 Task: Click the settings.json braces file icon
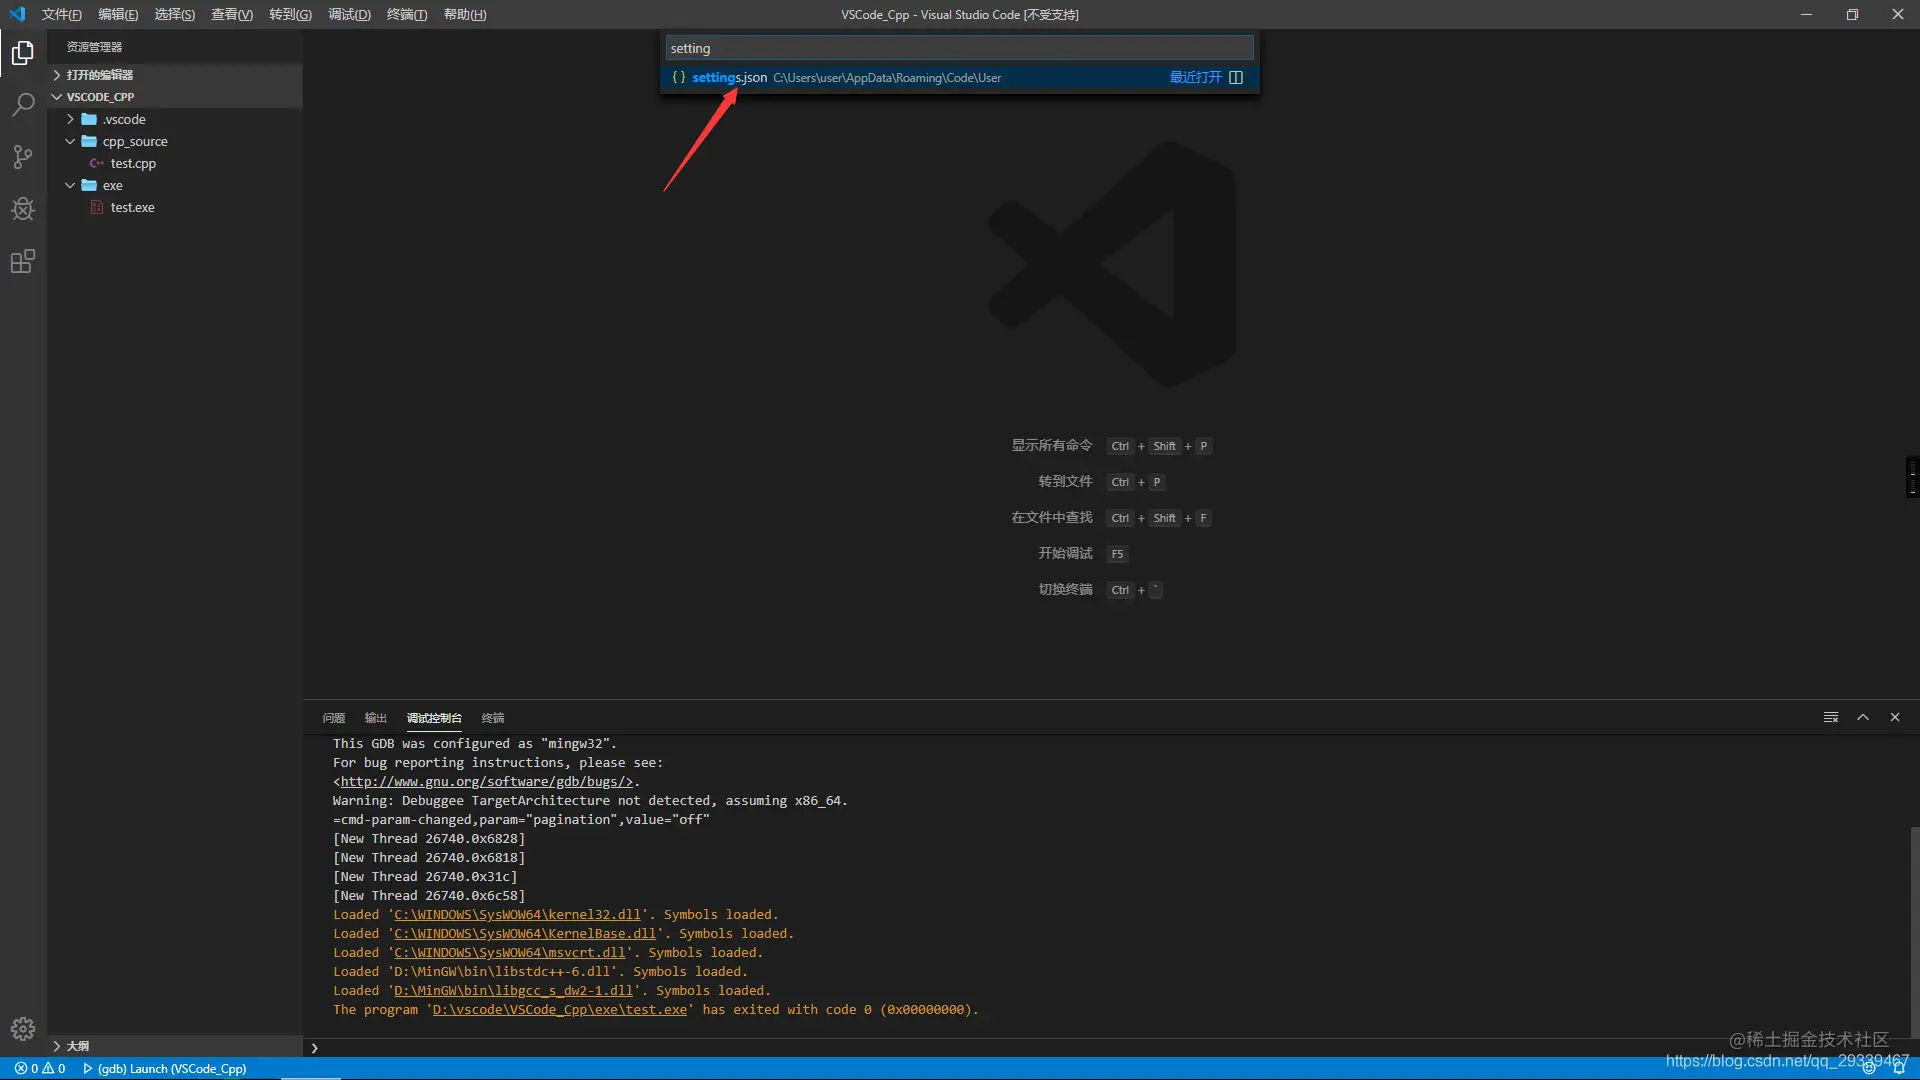click(x=679, y=78)
